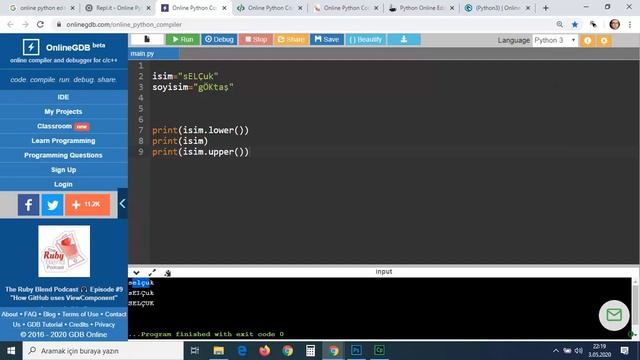Viewport: 640px width, 360px height.
Task: Open Calculator from taskbar
Action: coord(310,351)
